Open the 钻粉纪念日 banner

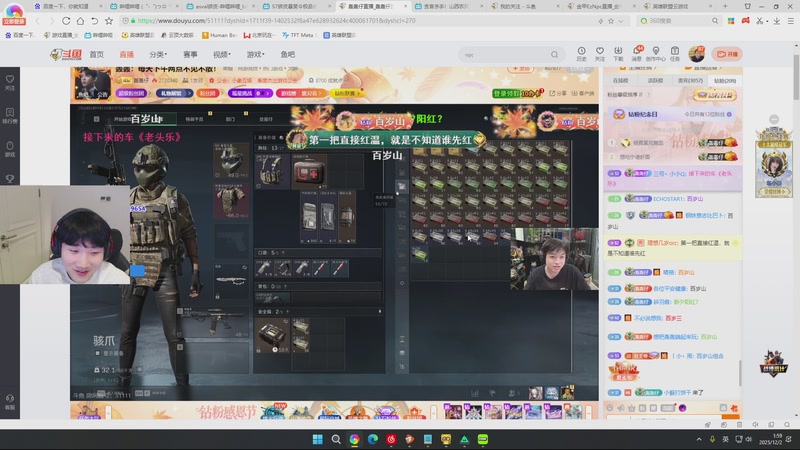[x=672, y=114]
